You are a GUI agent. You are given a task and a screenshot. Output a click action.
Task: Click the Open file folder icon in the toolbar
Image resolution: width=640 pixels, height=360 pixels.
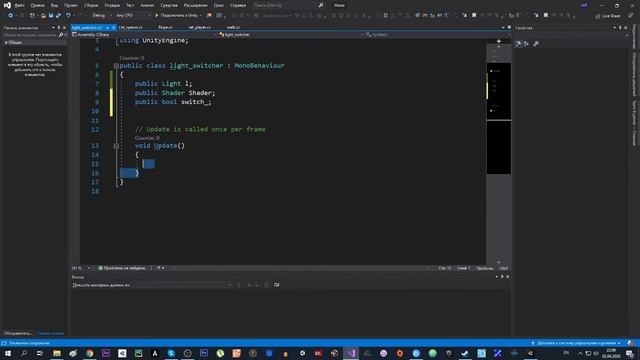click(x=43, y=16)
